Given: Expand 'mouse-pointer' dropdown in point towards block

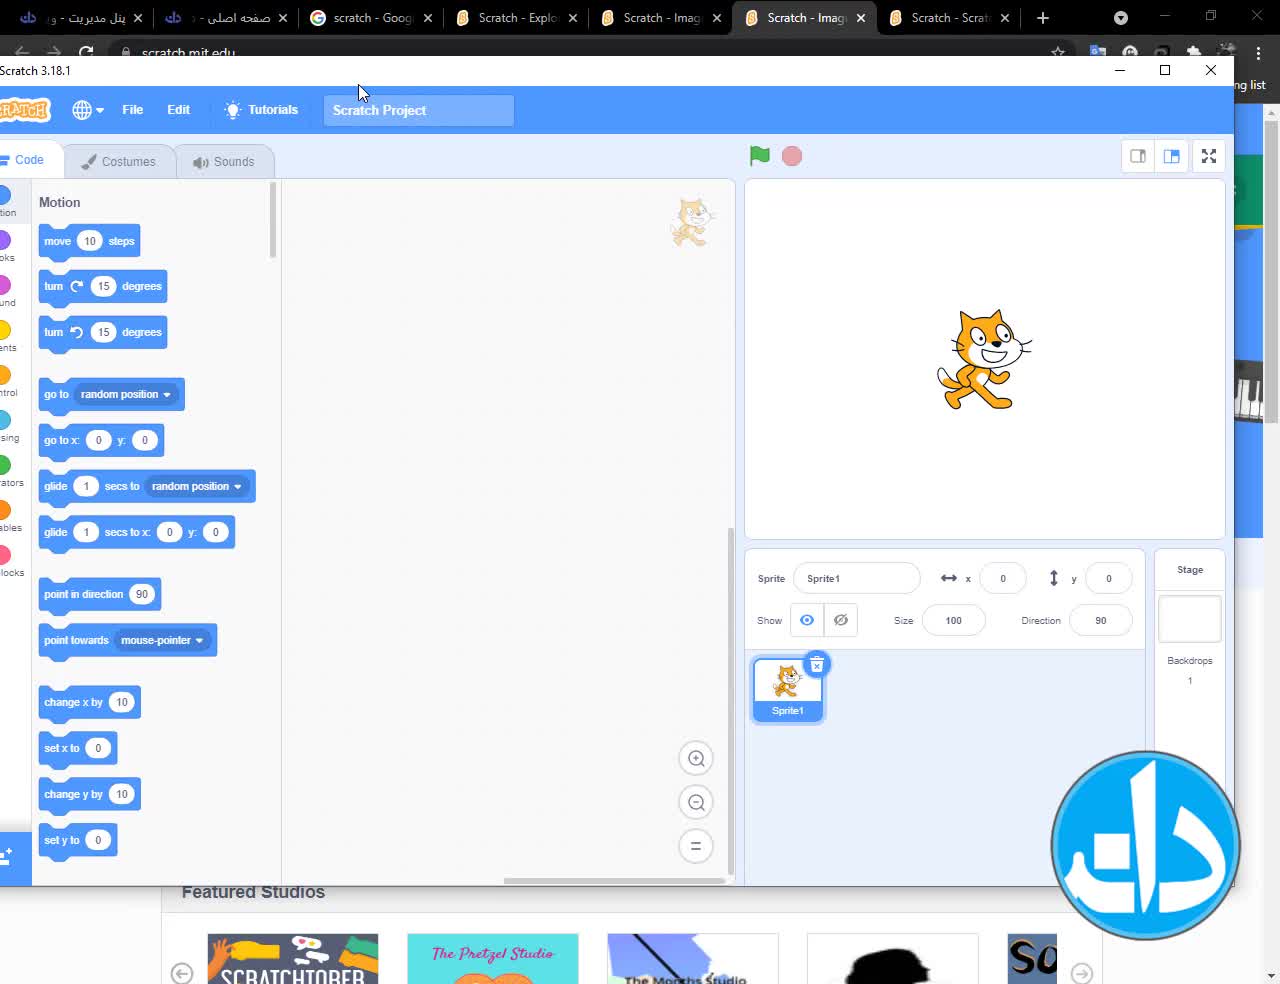Looking at the screenshot, I should click(199, 641).
